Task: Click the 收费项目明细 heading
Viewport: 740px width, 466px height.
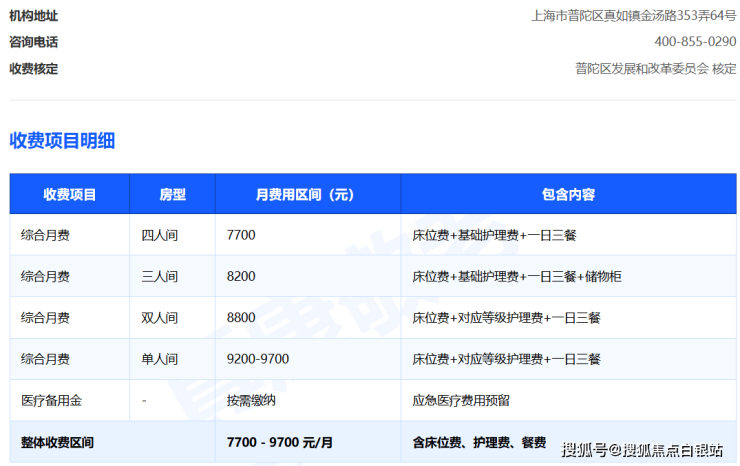Action: [x=62, y=141]
